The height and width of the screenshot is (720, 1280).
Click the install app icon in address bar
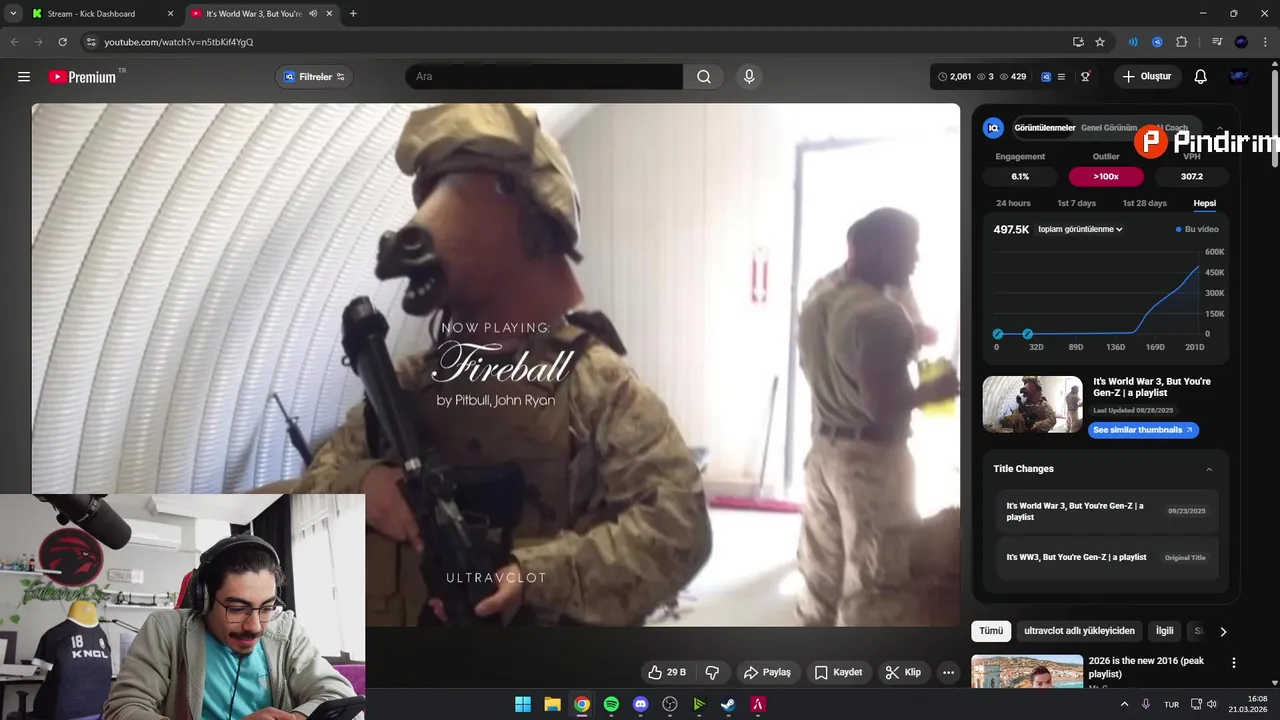coord(1078,42)
